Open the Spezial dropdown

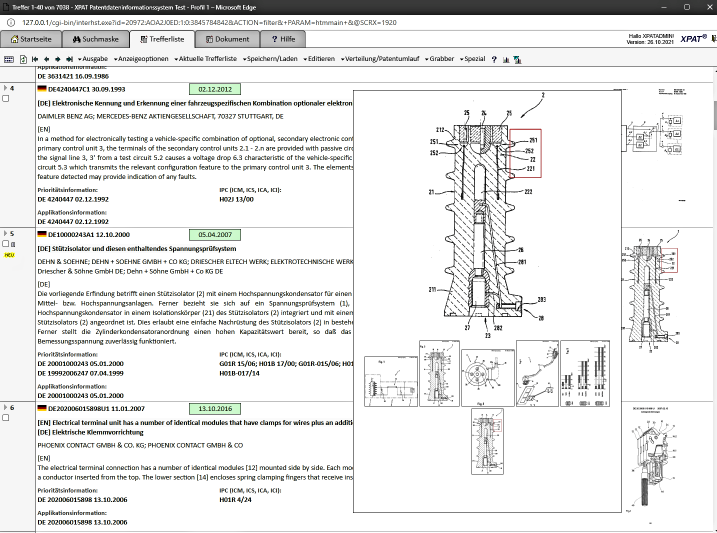pos(472,59)
